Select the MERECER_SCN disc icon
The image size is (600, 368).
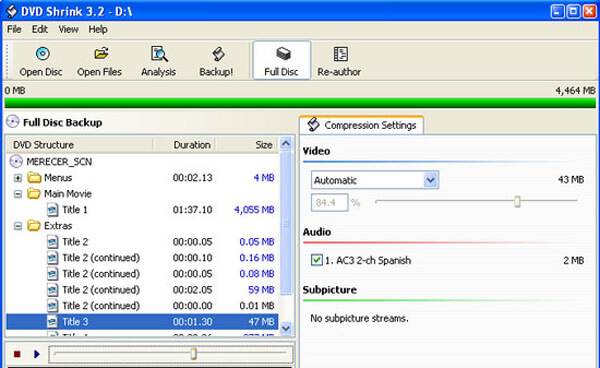coord(16,161)
